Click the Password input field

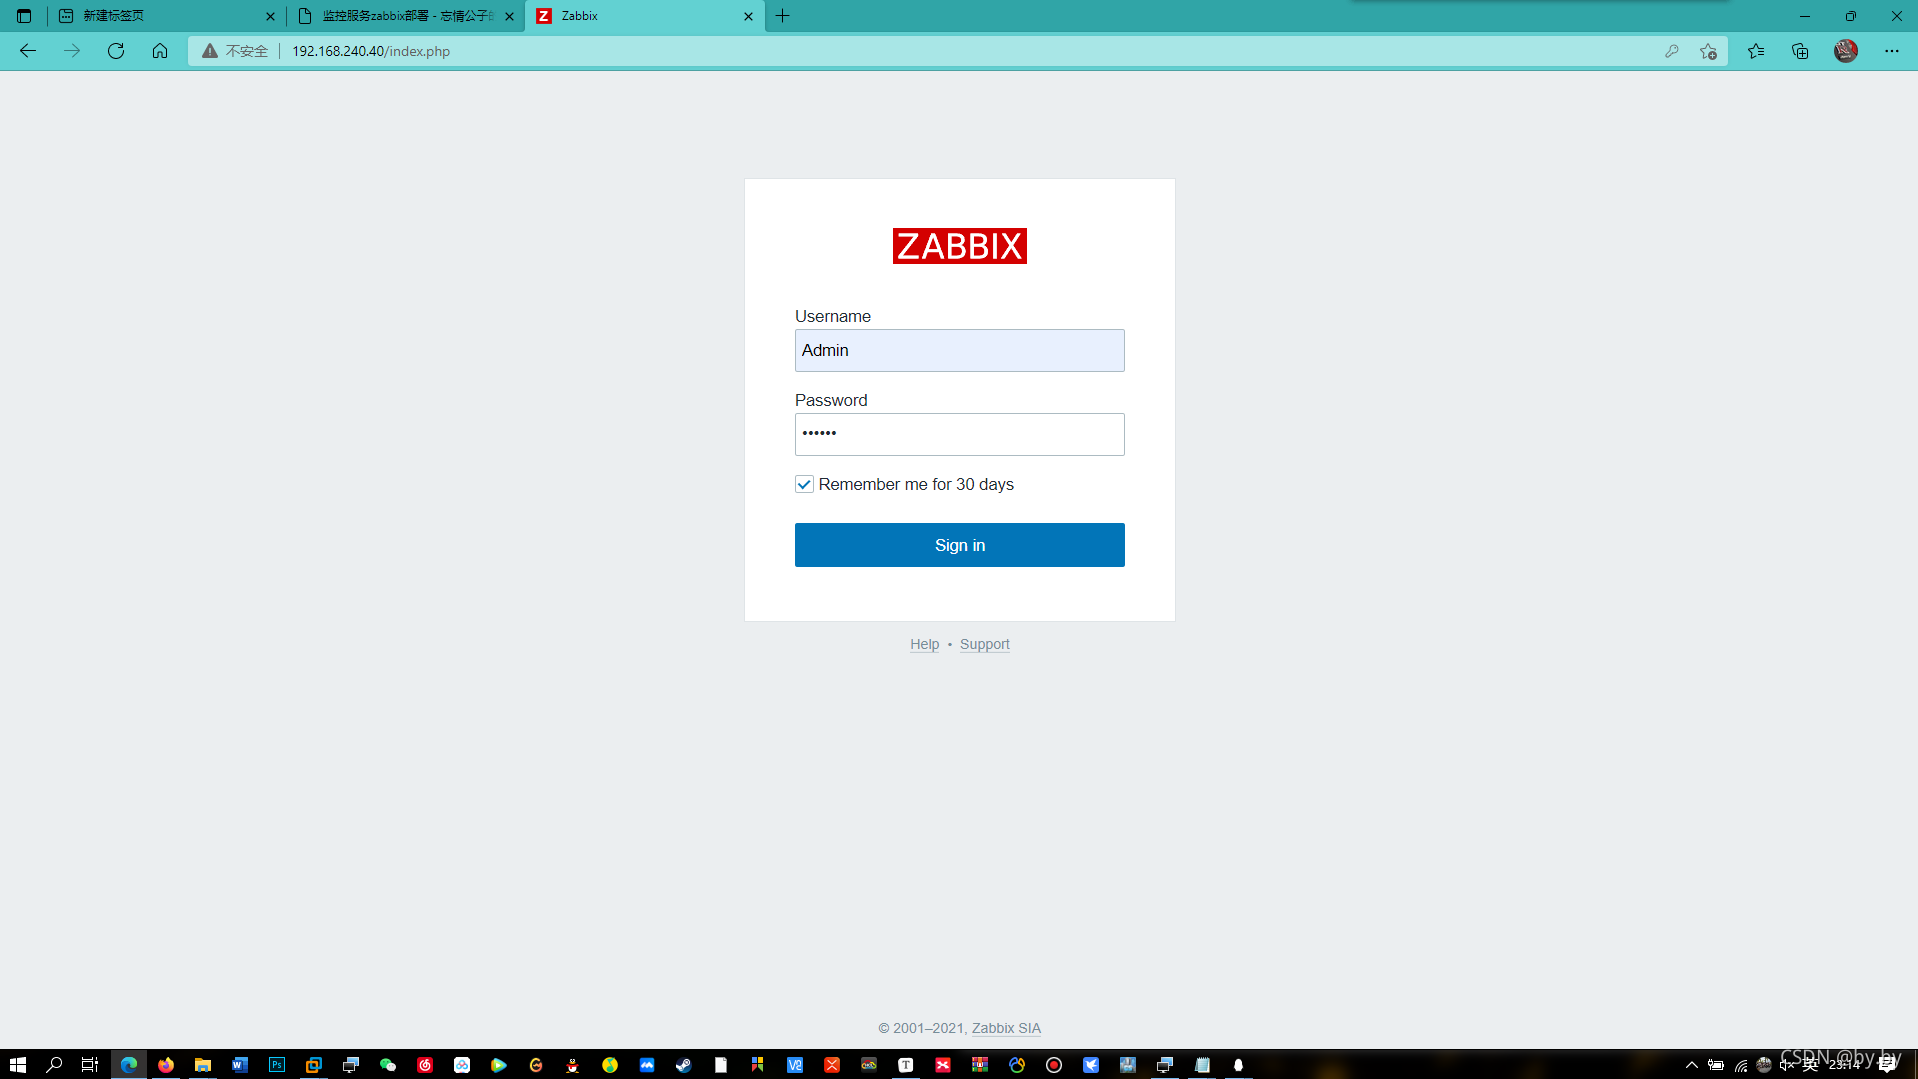959,434
